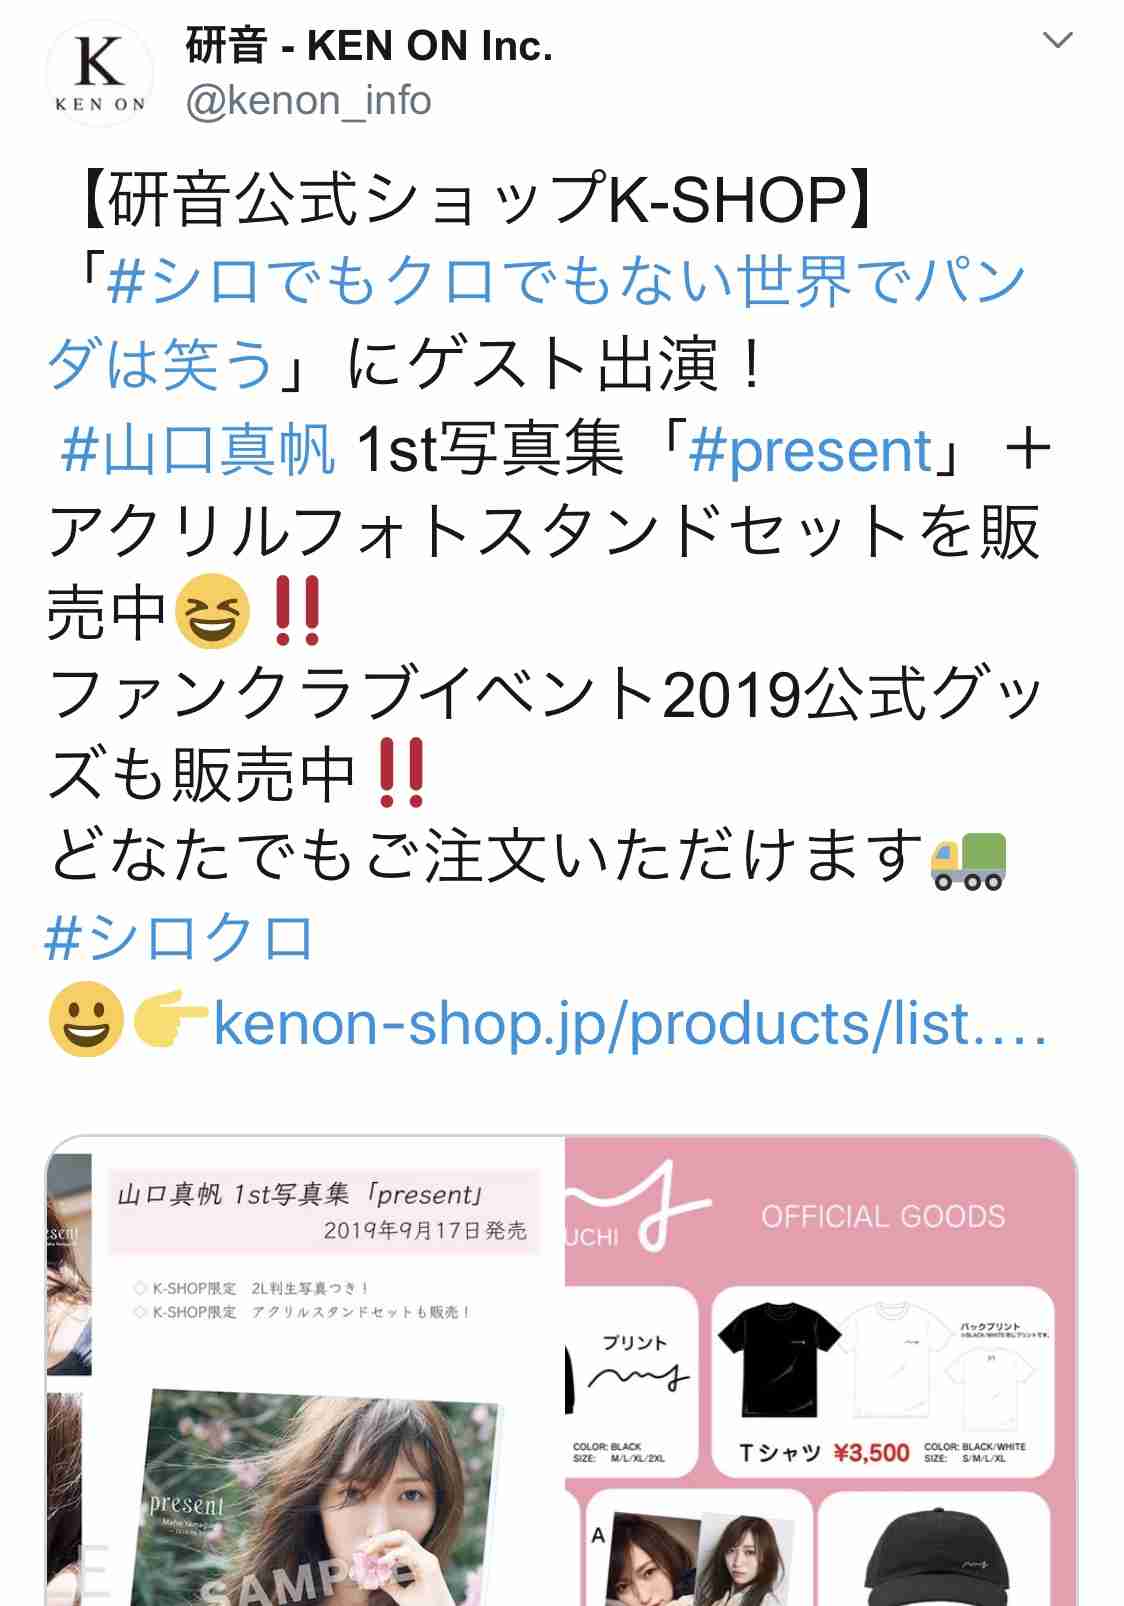Tap the Tシャツ ¥3,500 price label

coord(824,1452)
